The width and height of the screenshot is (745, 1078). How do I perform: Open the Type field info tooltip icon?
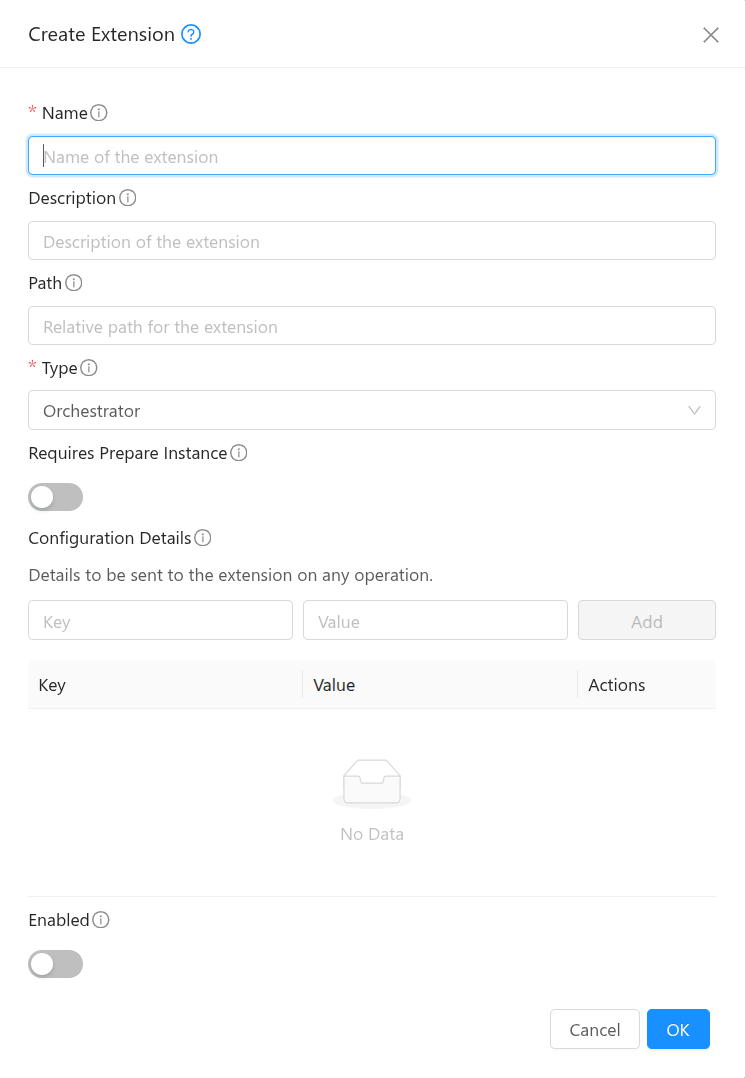click(88, 368)
